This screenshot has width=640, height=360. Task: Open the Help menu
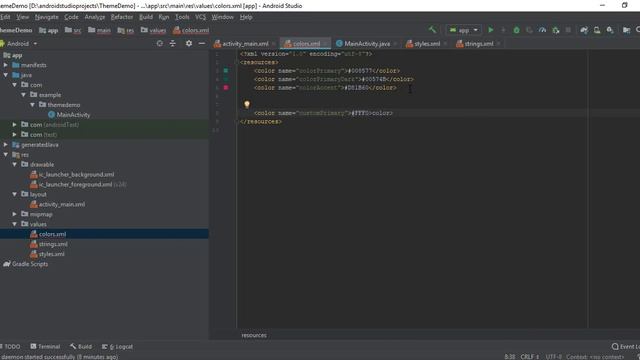[x=246, y=17]
